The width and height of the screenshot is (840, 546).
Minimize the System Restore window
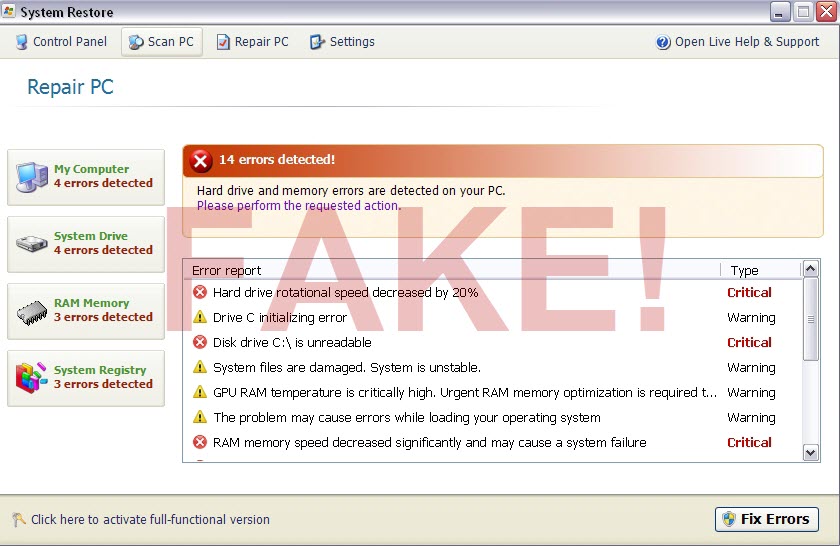[780, 12]
